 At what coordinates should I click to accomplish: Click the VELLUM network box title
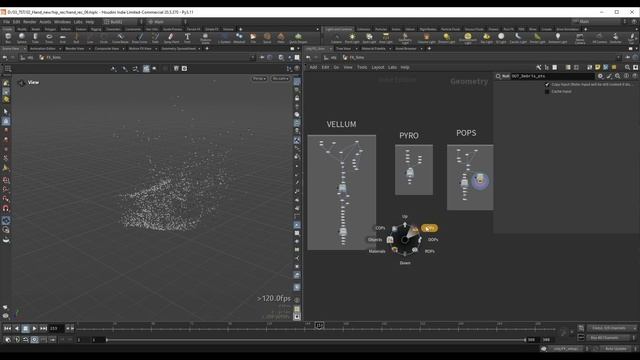coord(341,124)
